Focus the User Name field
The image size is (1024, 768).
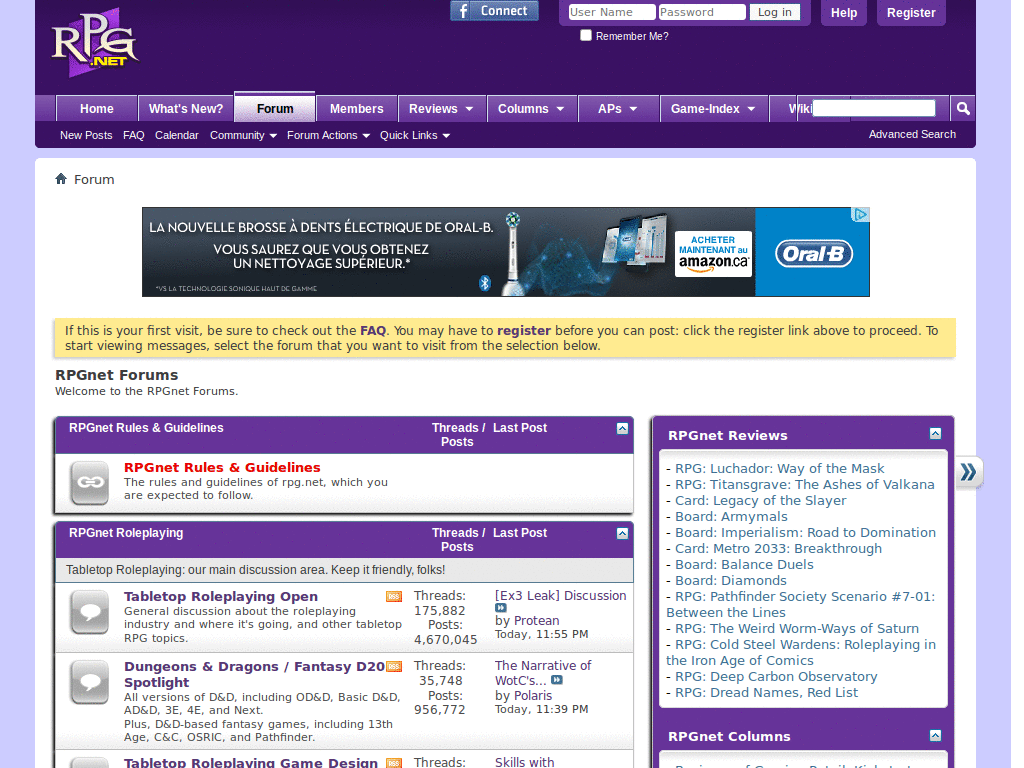(x=611, y=12)
